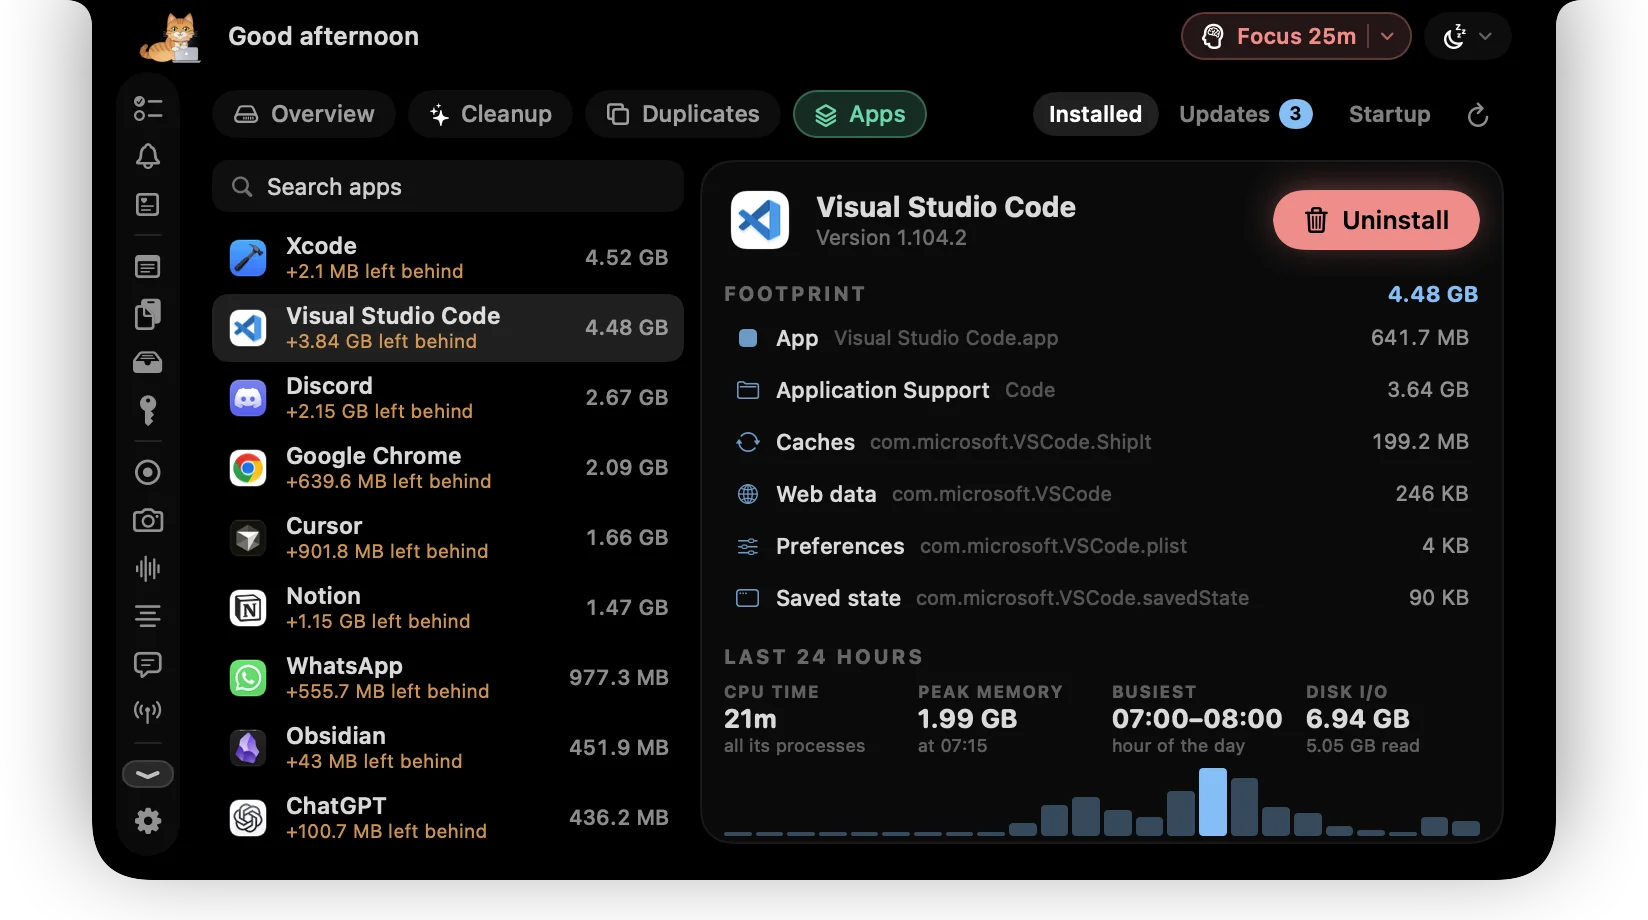Select ChatGPT in the apps list
Screen dimensions: 1648x920
coord(448,818)
